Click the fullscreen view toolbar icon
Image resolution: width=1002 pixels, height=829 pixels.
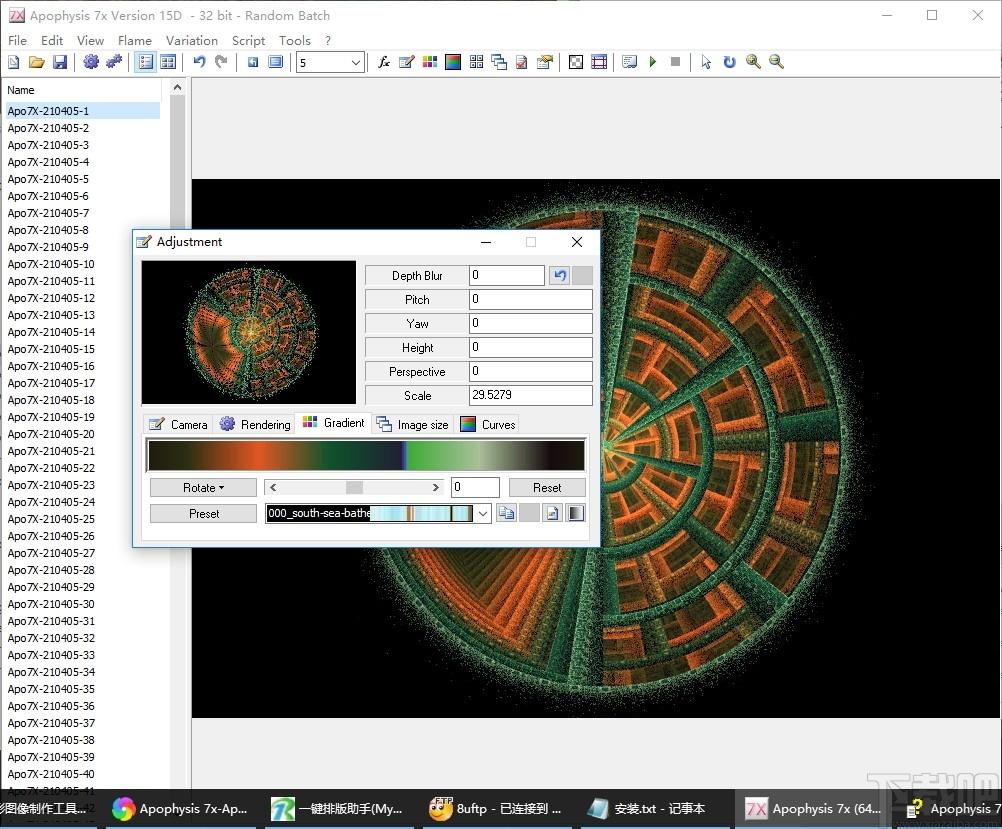click(276, 62)
